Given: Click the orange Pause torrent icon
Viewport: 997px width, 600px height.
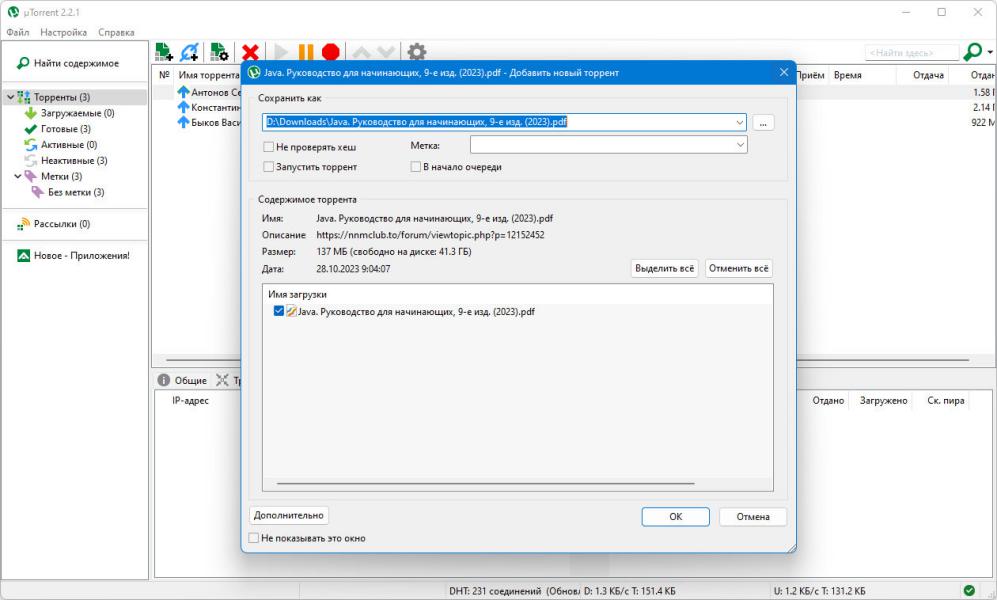Looking at the screenshot, I should [306, 52].
